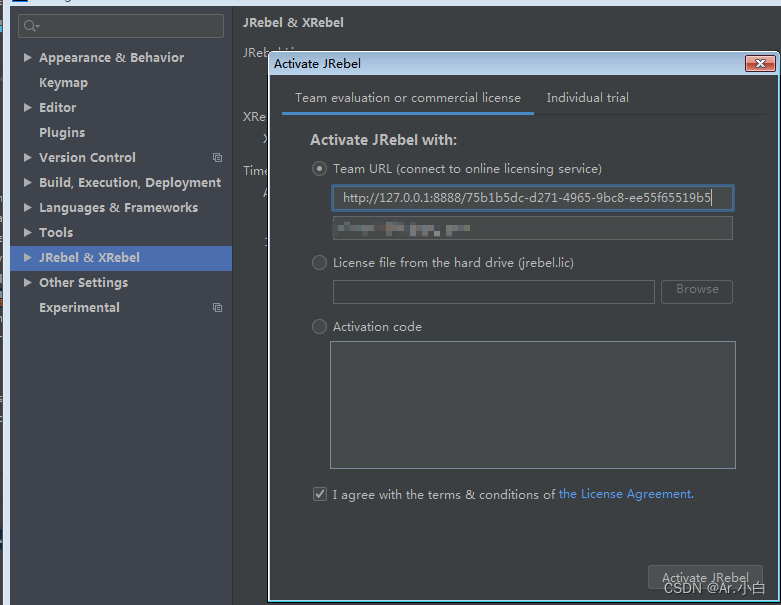The image size is (781, 605).
Task: Click the copy icon beside Experimental
Action: 217,307
